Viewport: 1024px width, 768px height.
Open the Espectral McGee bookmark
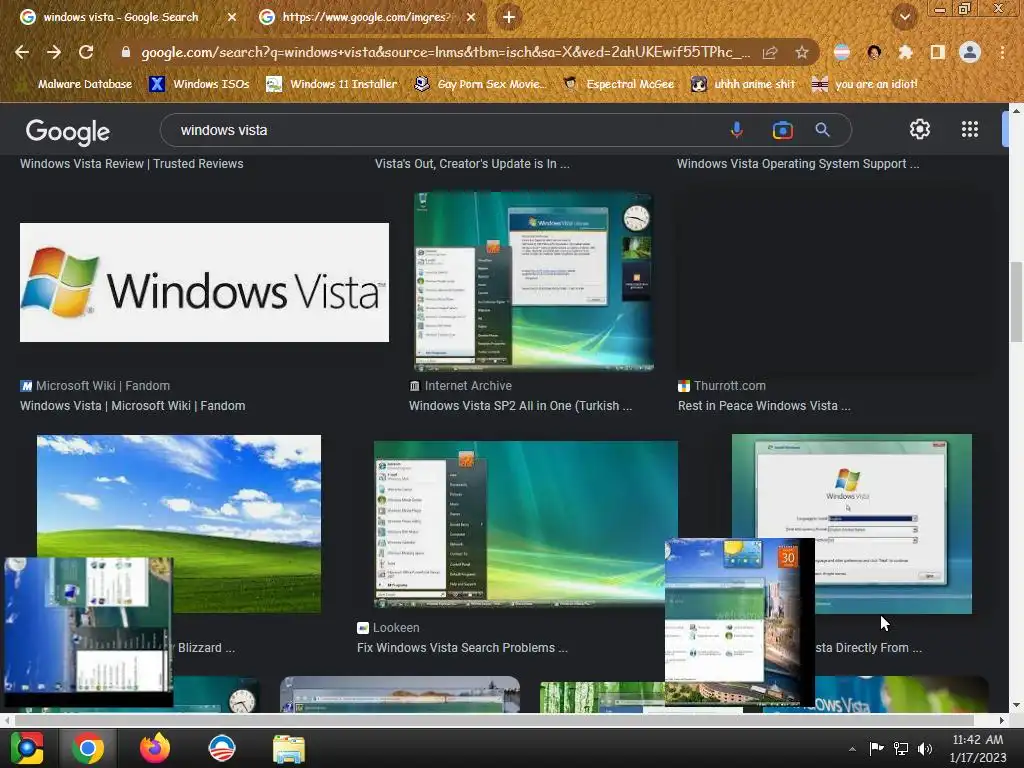[x=619, y=84]
